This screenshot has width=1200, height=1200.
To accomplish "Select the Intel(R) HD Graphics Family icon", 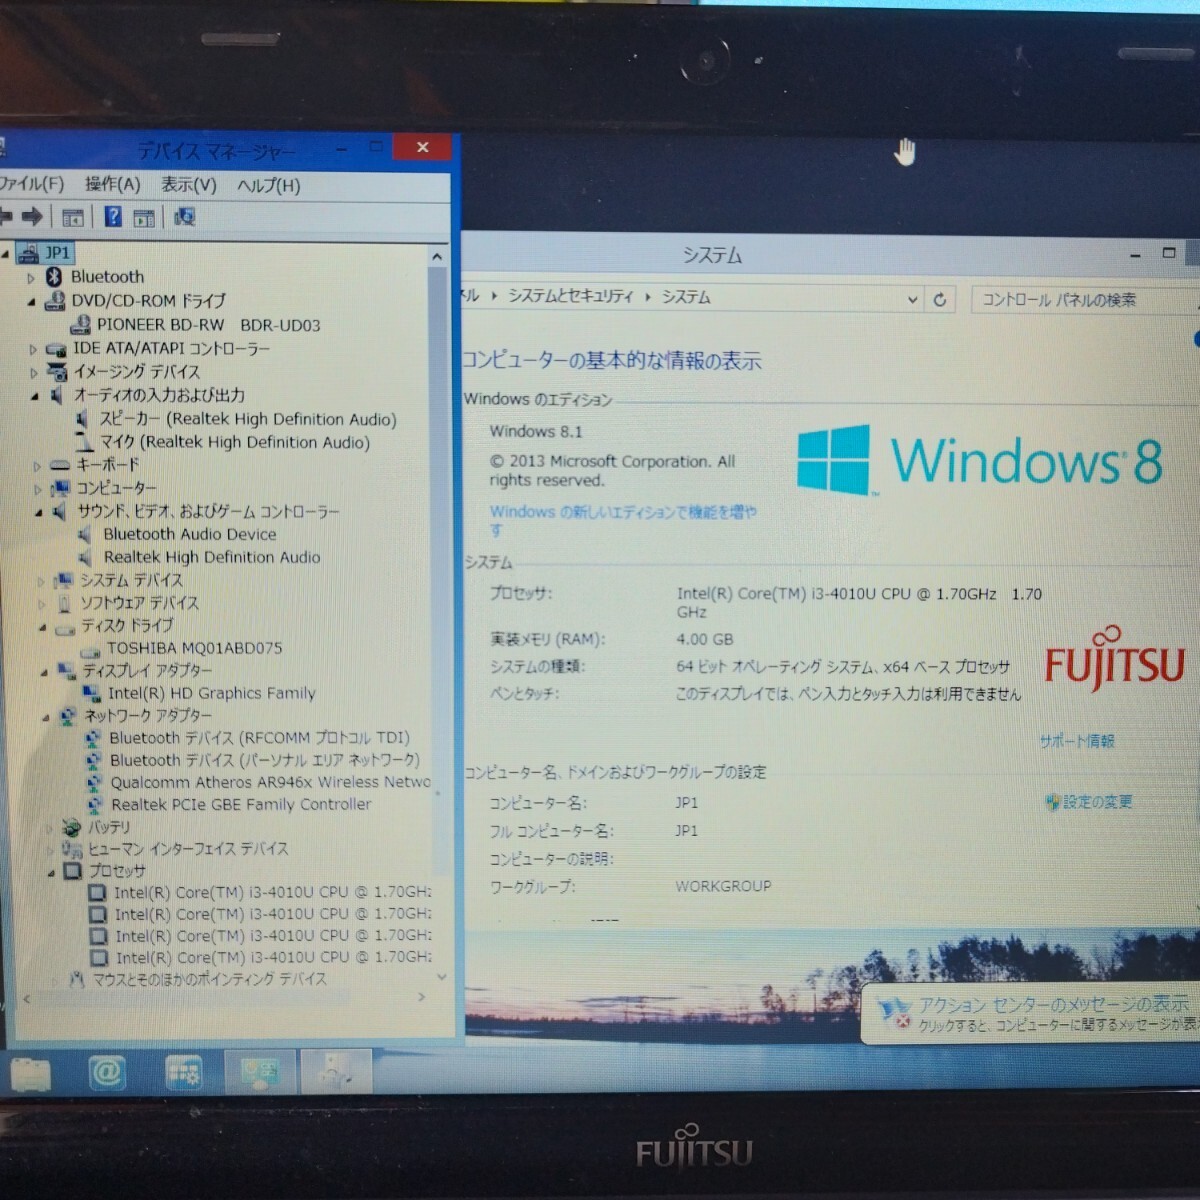I will pos(92,694).
